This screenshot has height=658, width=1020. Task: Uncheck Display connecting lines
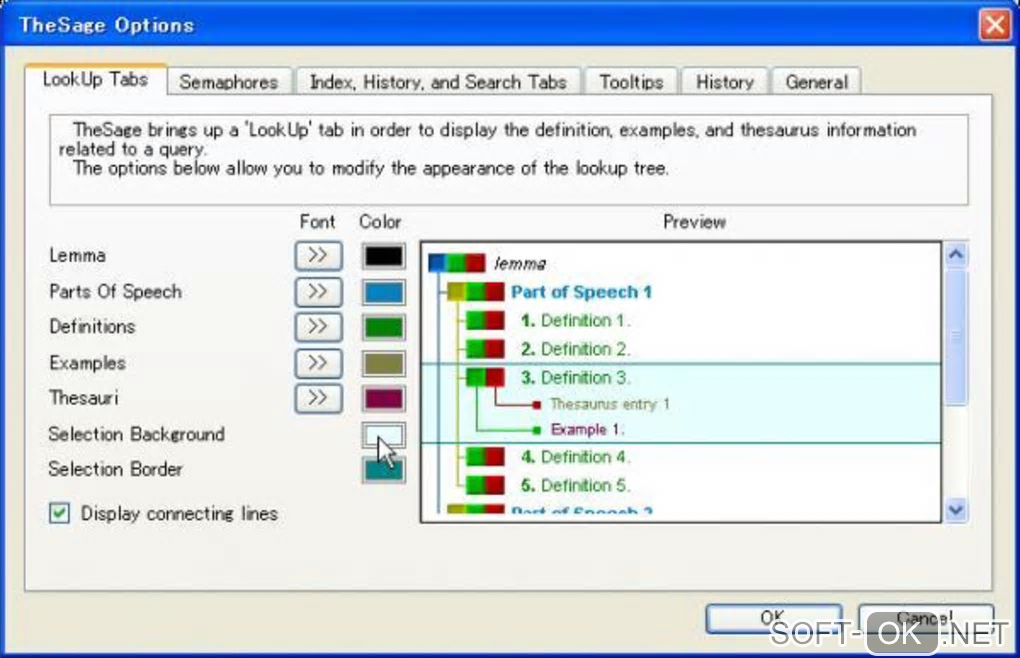pos(59,513)
